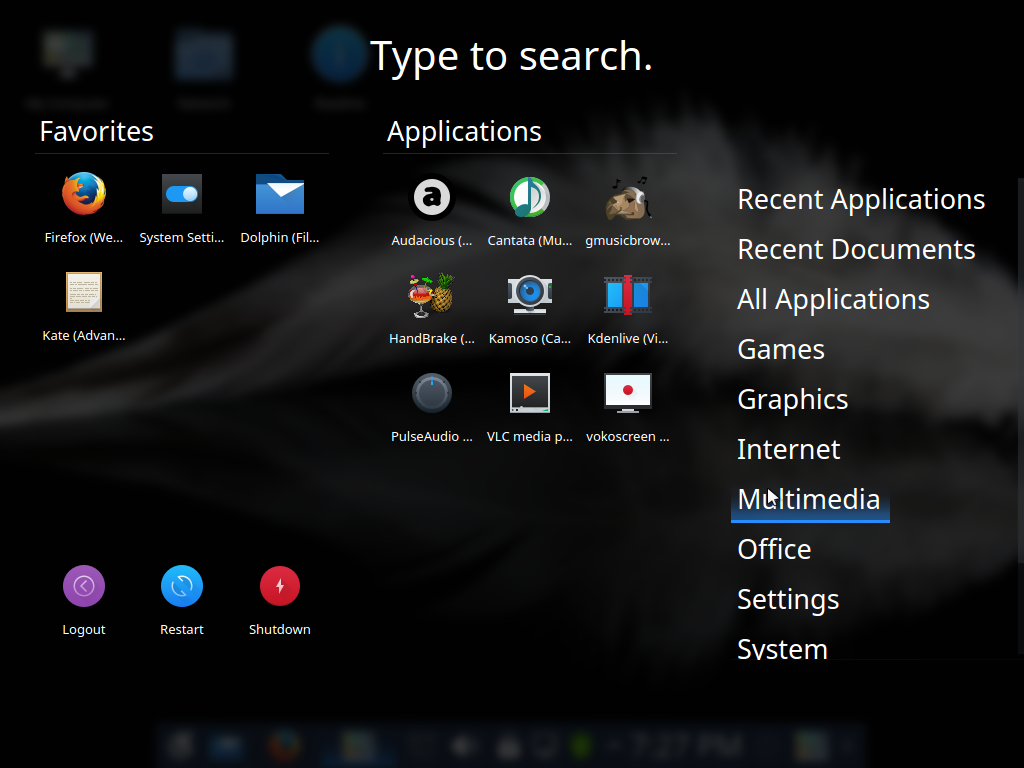Start vokoscreen screen recorder
The image size is (1024, 768).
tap(628, 393)
